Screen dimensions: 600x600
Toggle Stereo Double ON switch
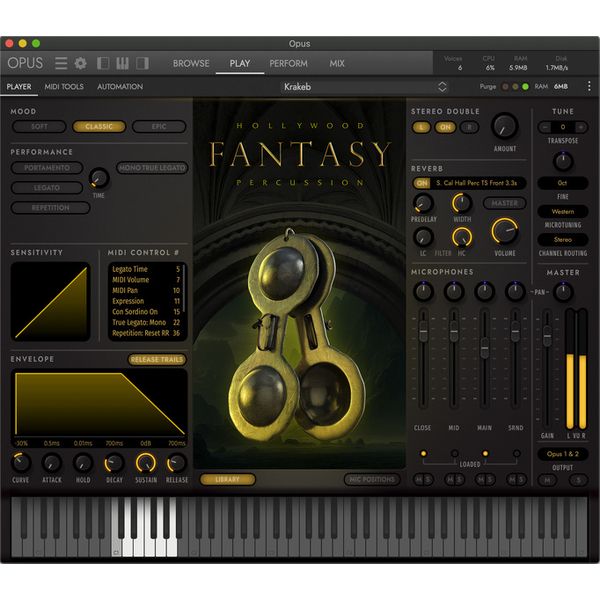point(445,127)
